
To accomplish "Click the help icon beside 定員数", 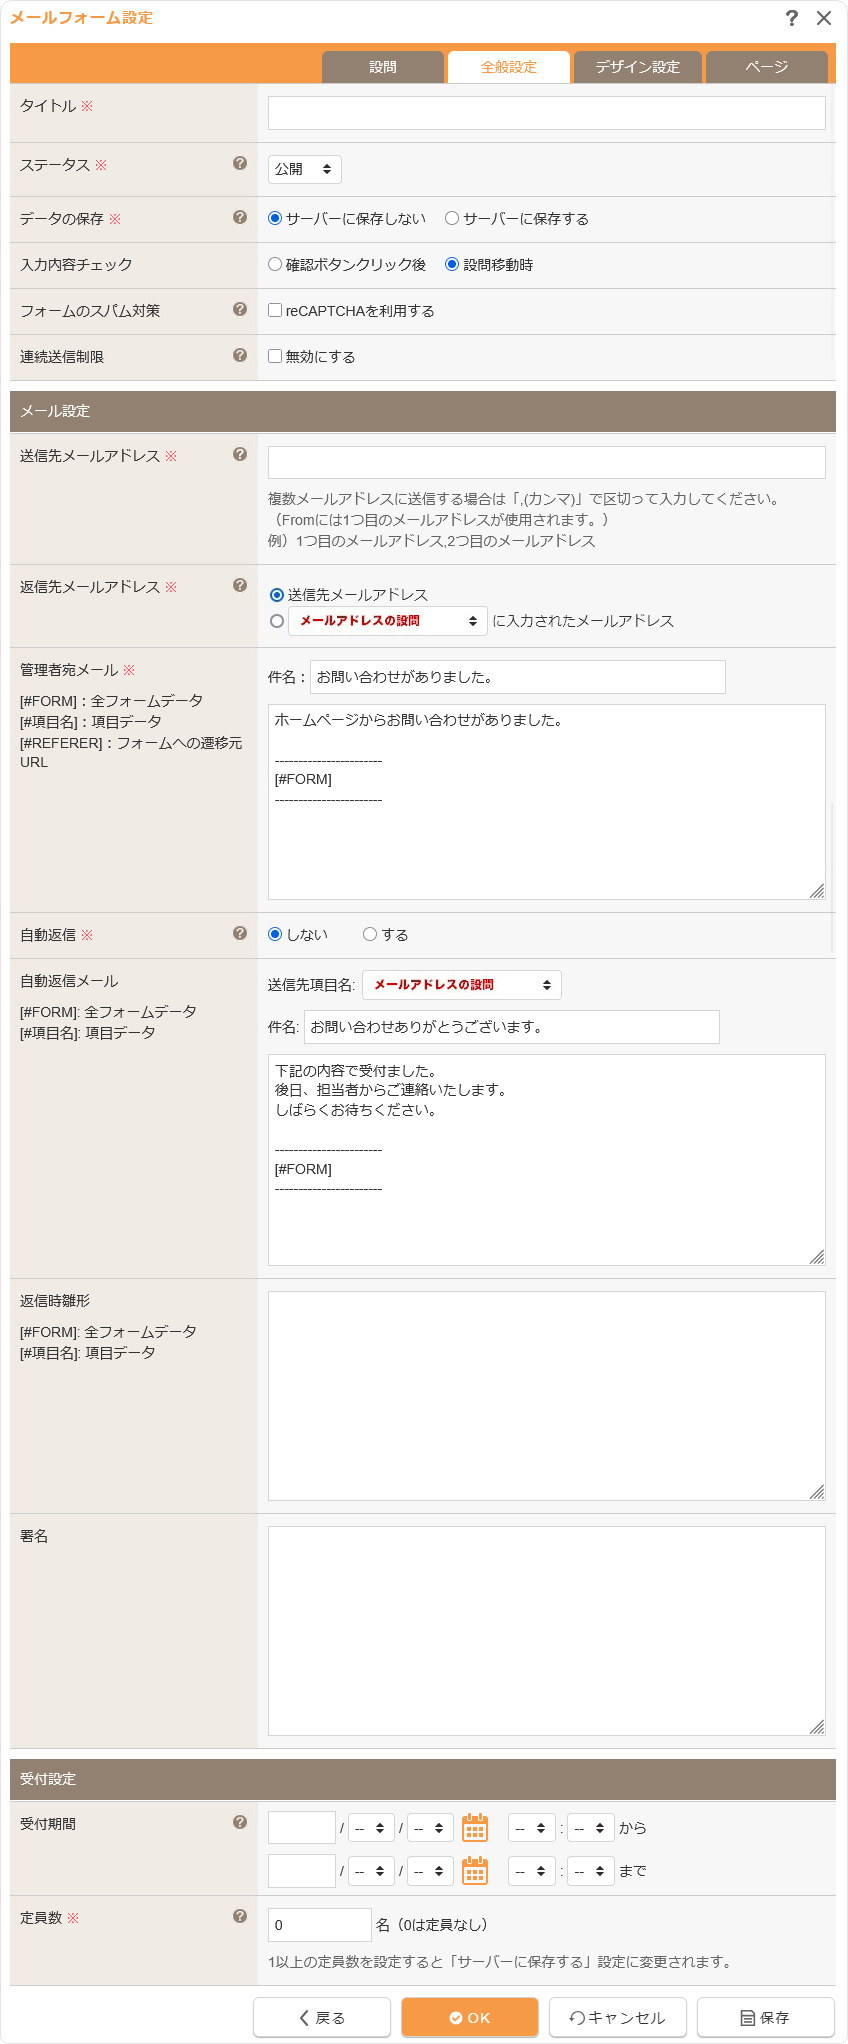I will click(x=240, y=1916).
